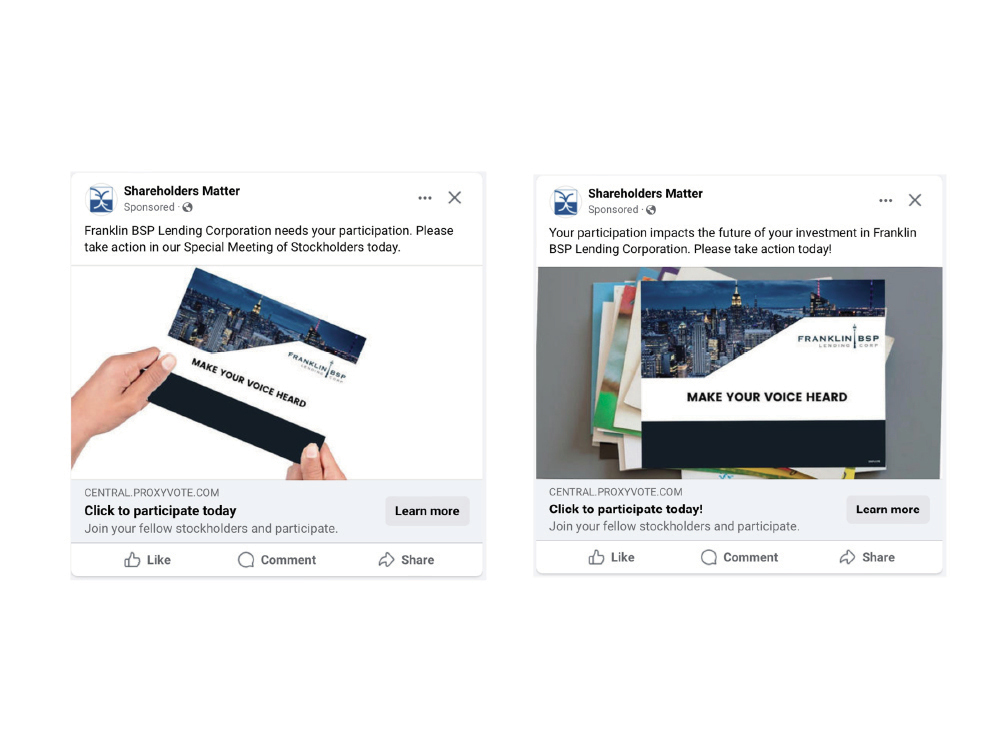Screen dimensions: 990x744
Task: Dismiss right ad with X icon
Action: pos(915,200)
